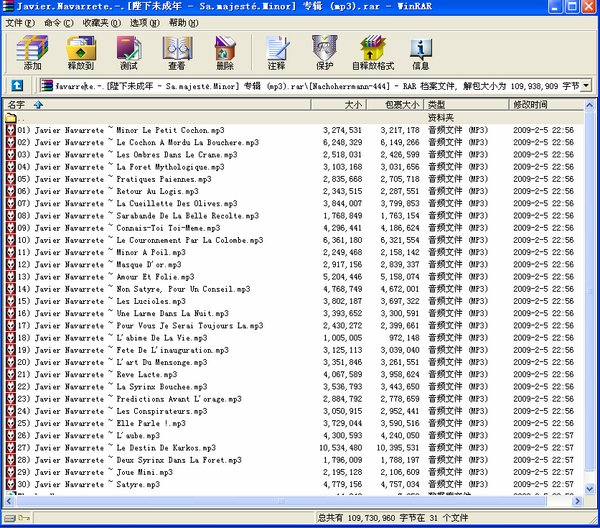Click the 测试 (Test) toolbar icon
Image resolution: width=600 pixels, height=528 pixels.
pyautogui.click(x=129, y=52)
